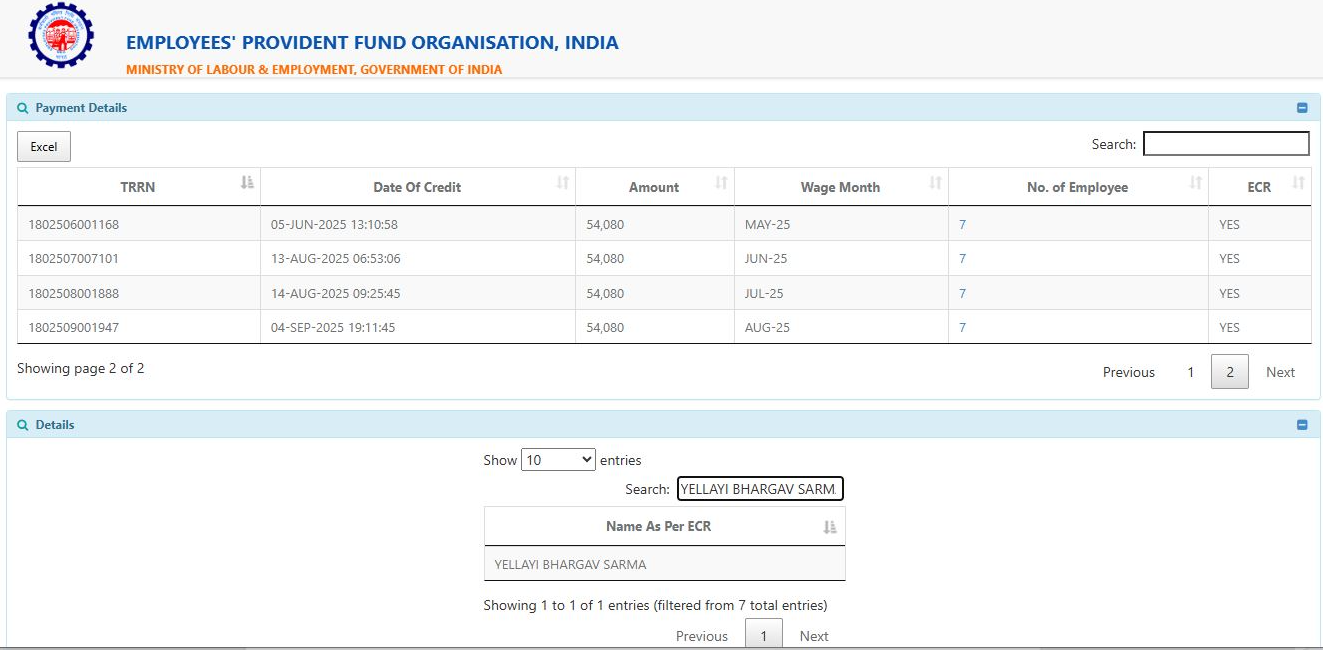Sort by ECR column

(x=1259, y=187)
